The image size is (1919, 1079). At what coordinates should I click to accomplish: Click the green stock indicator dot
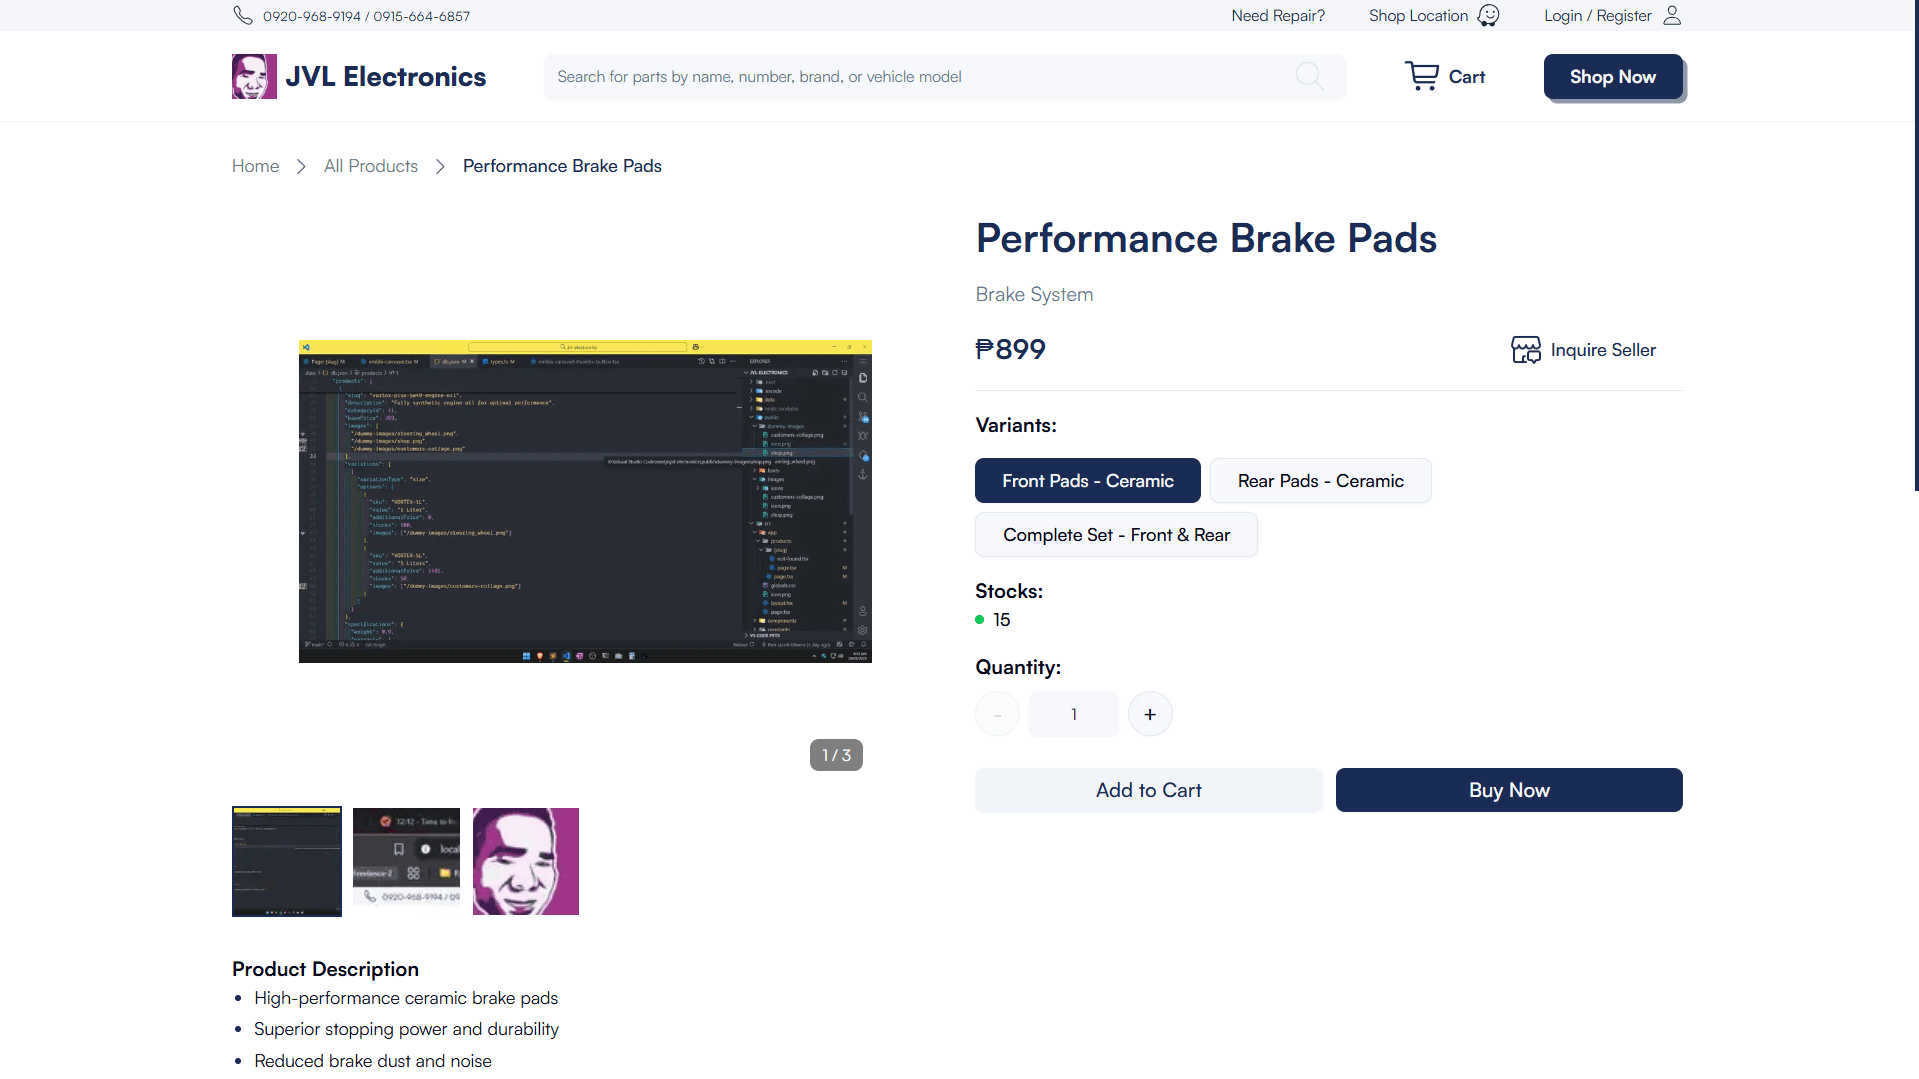point(979,619)
